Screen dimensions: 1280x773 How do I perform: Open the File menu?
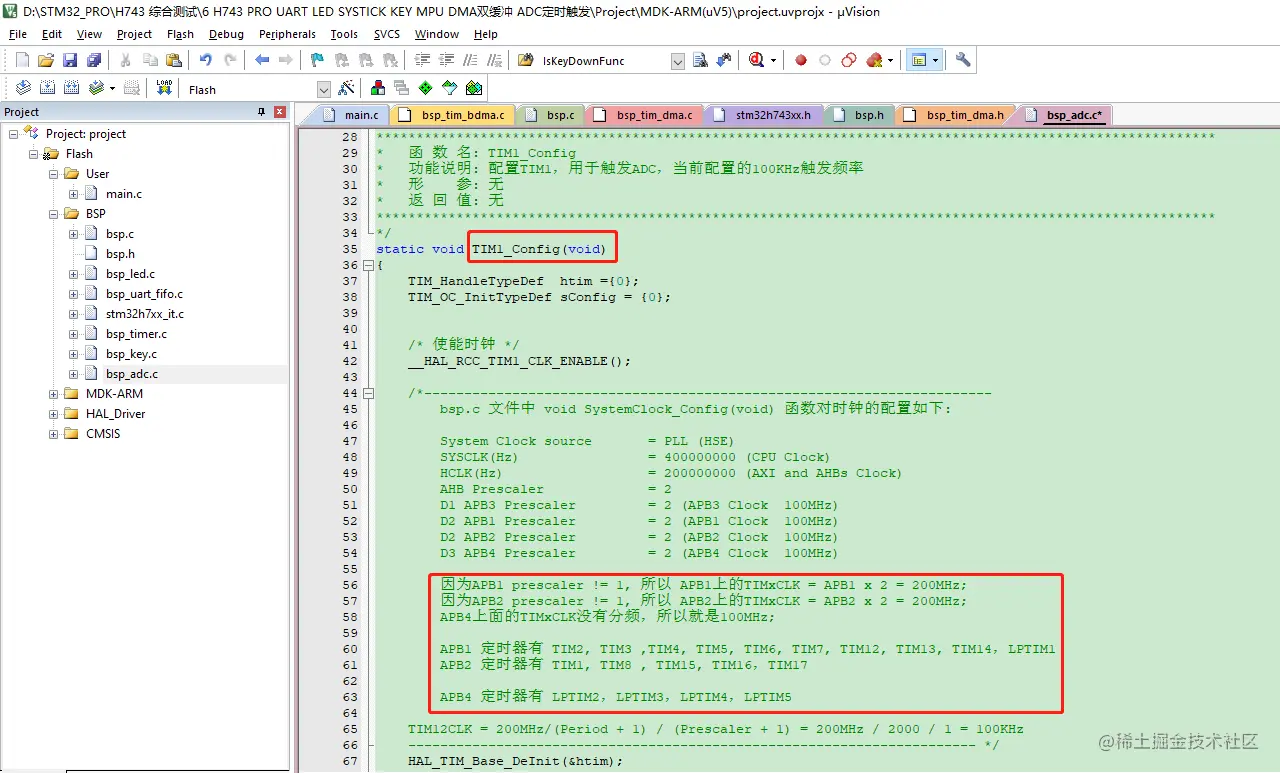click(18, 34)
